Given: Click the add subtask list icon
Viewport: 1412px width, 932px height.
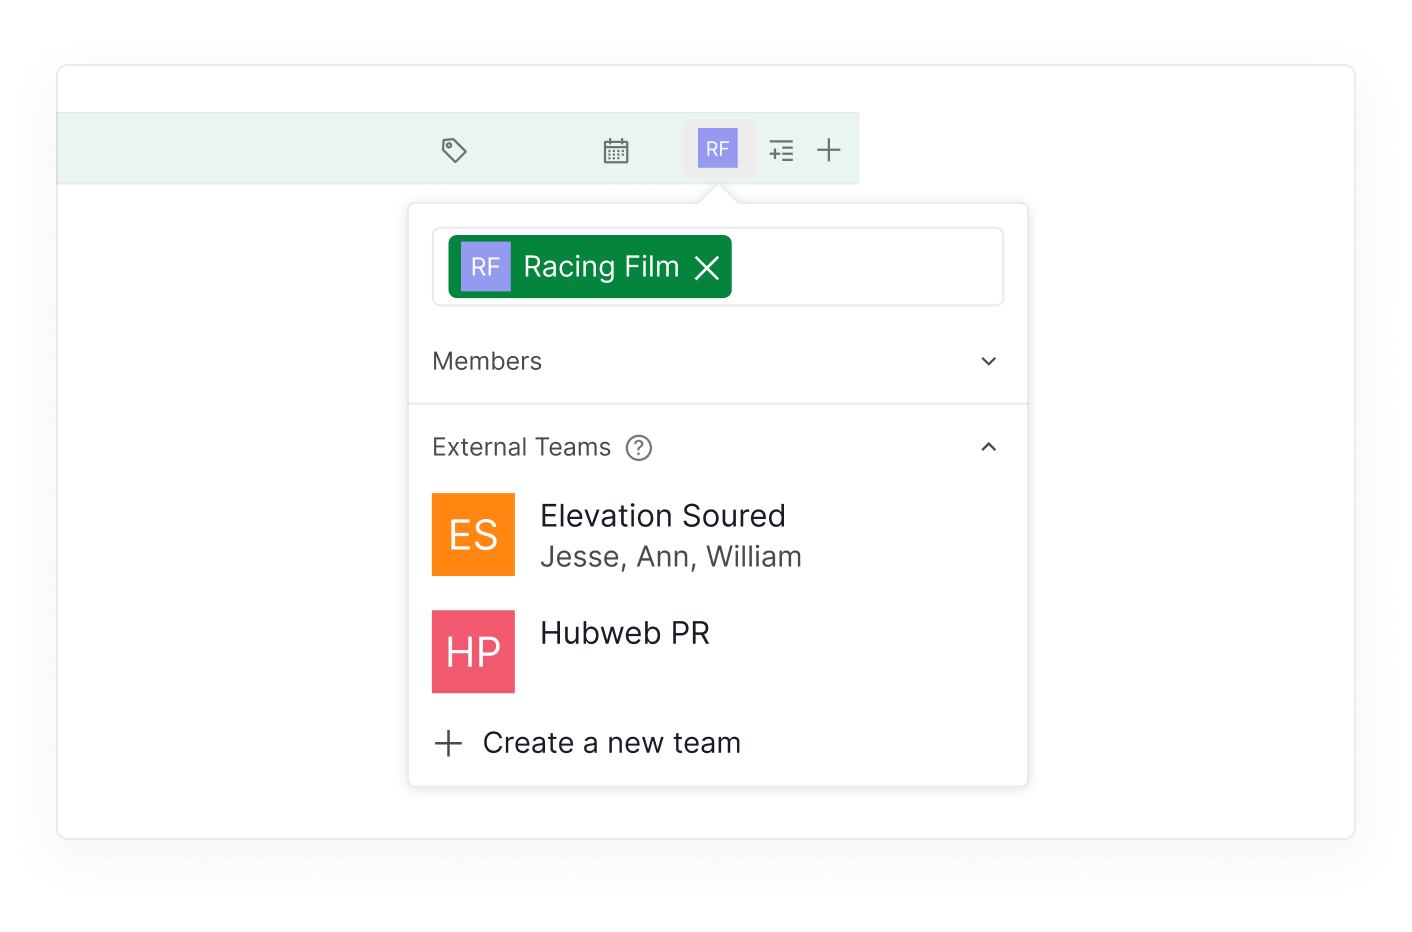Looking at the screenshot, I should (x=781, y=150).
